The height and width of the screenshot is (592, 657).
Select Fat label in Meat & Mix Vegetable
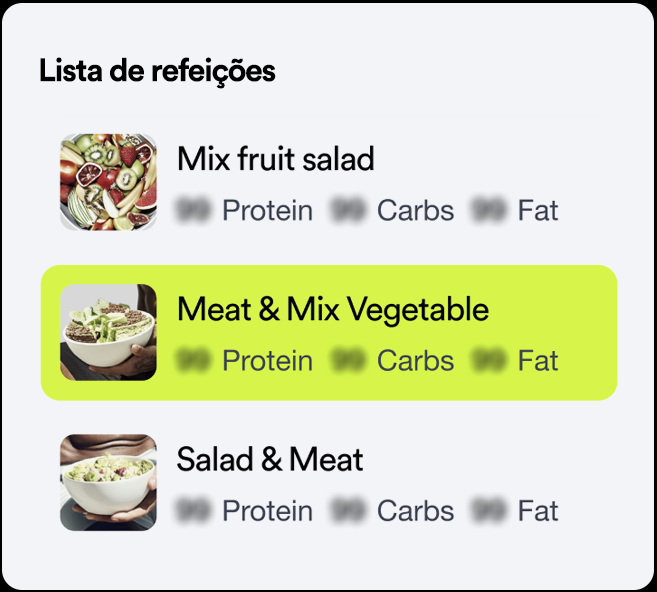click(538, 361)
